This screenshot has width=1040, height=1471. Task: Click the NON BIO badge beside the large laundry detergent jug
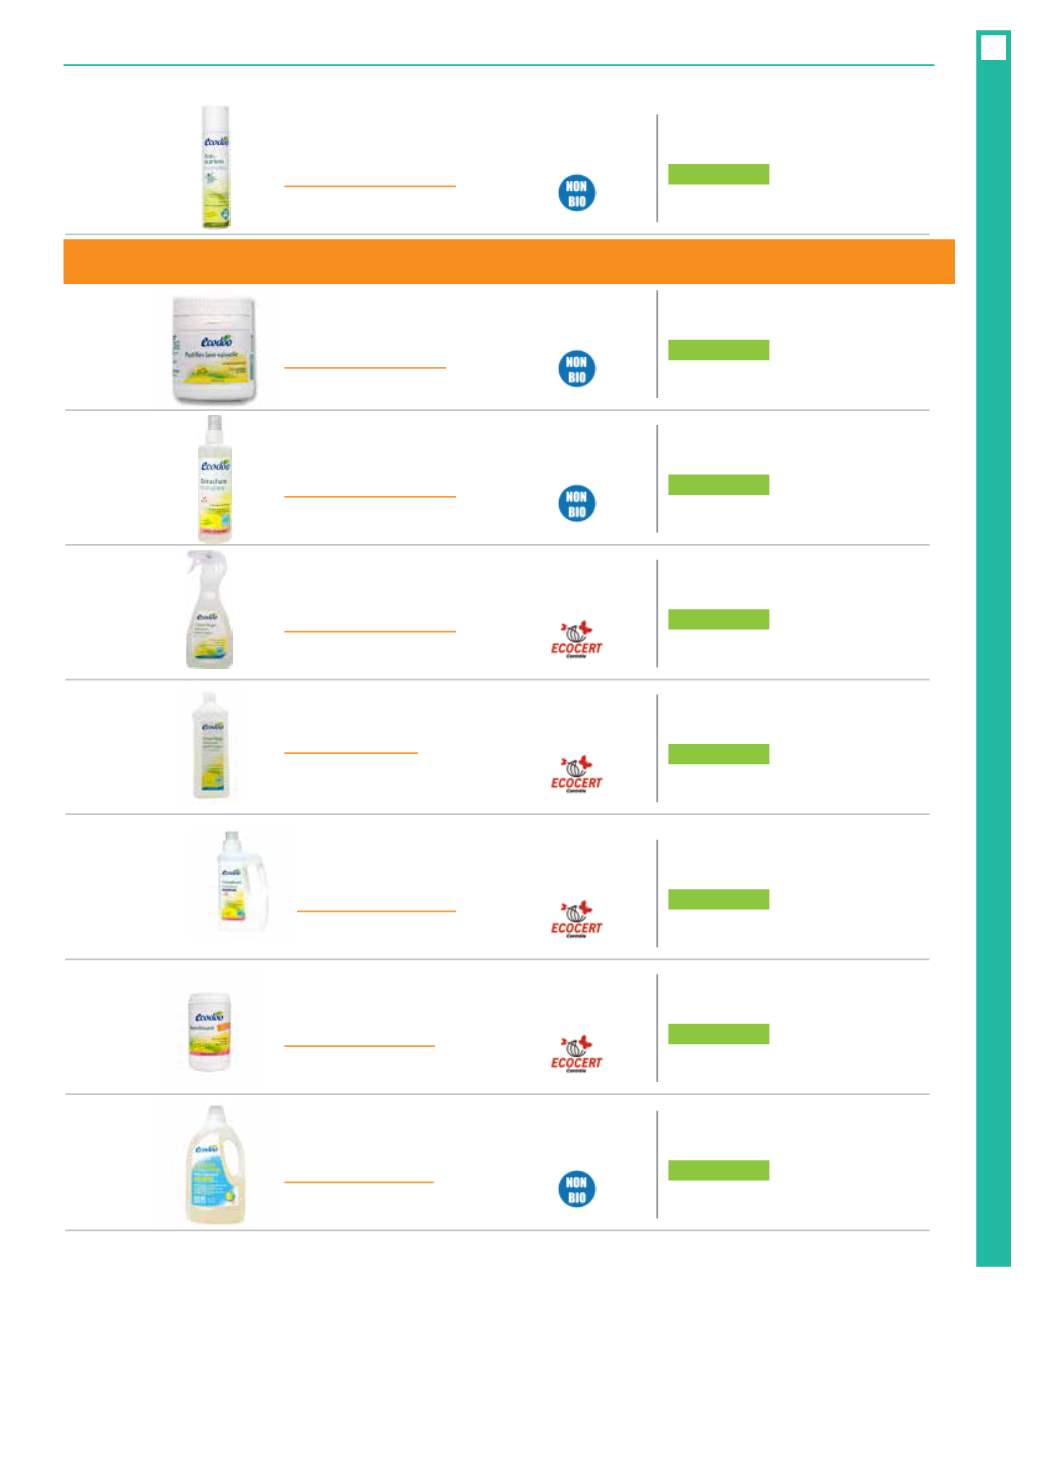click(x=576, y=1189)
